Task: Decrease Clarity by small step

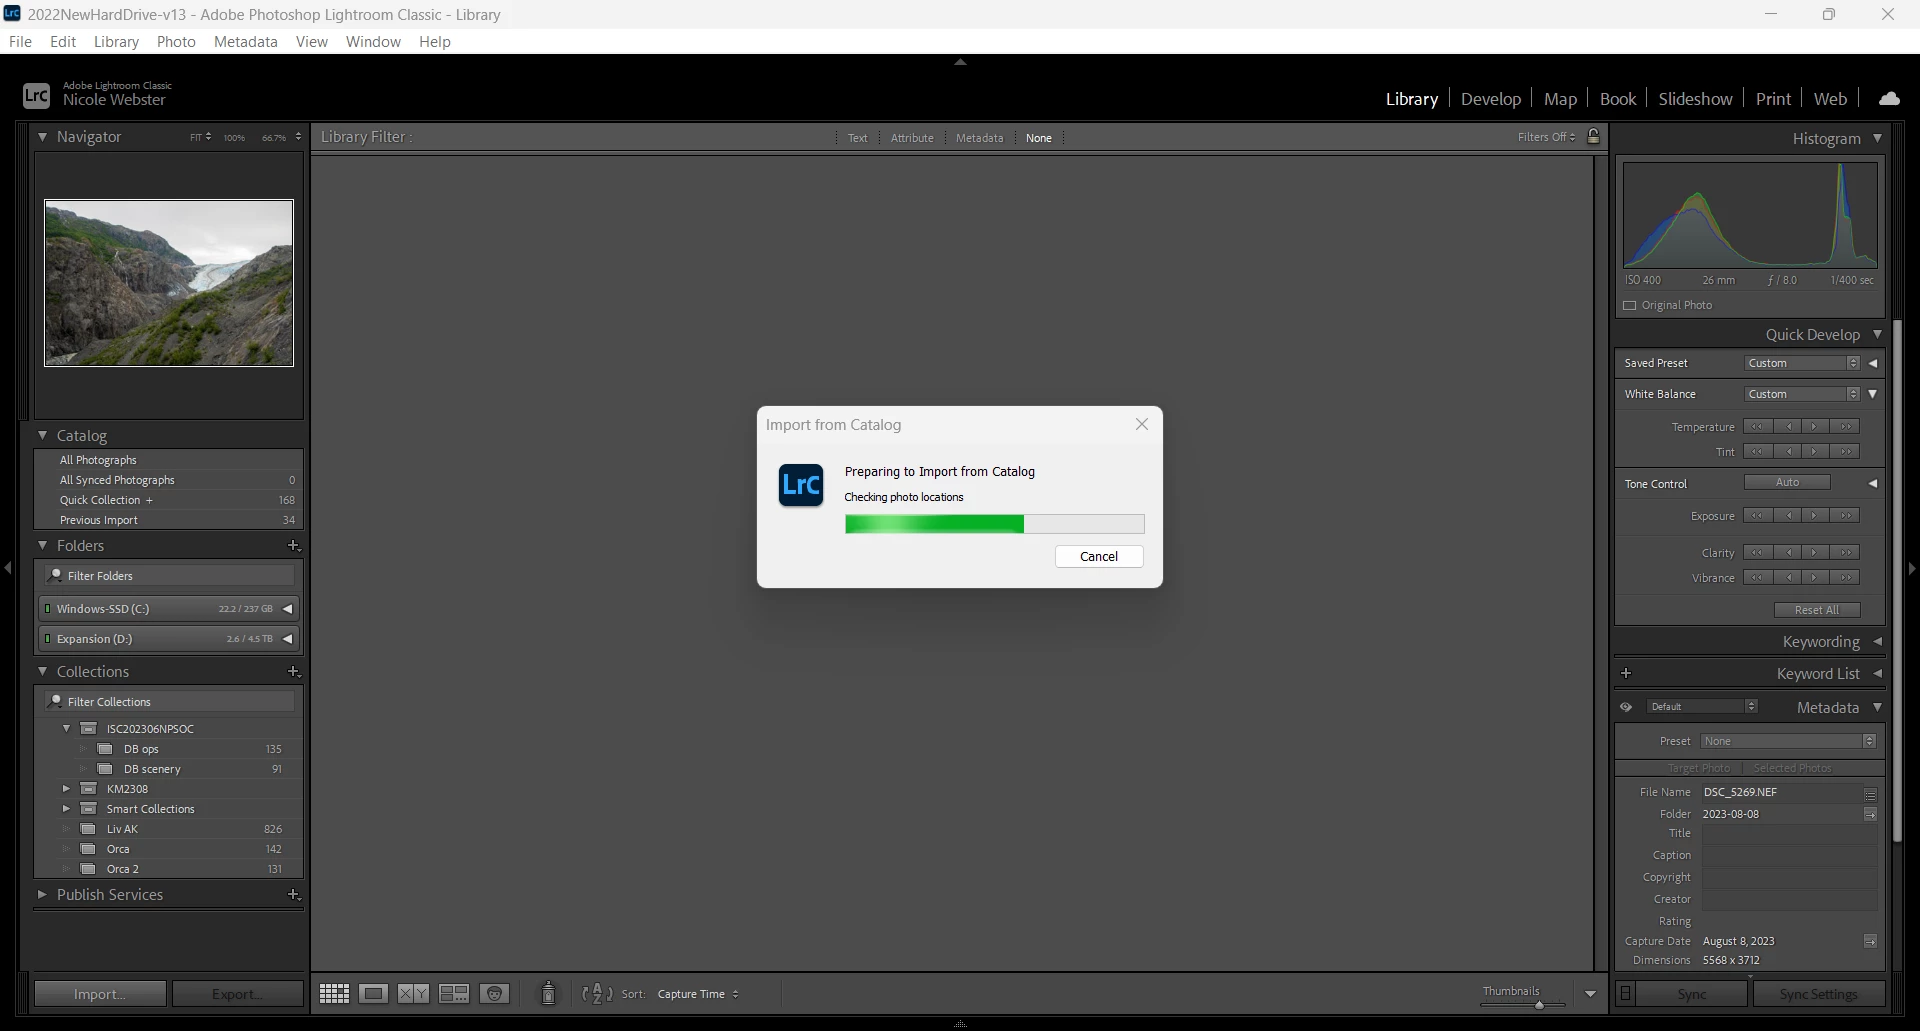Action: coord(1787,553)
